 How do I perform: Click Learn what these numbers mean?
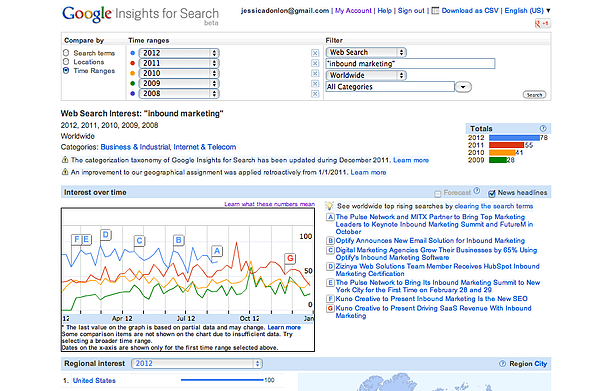click(269, 204)
